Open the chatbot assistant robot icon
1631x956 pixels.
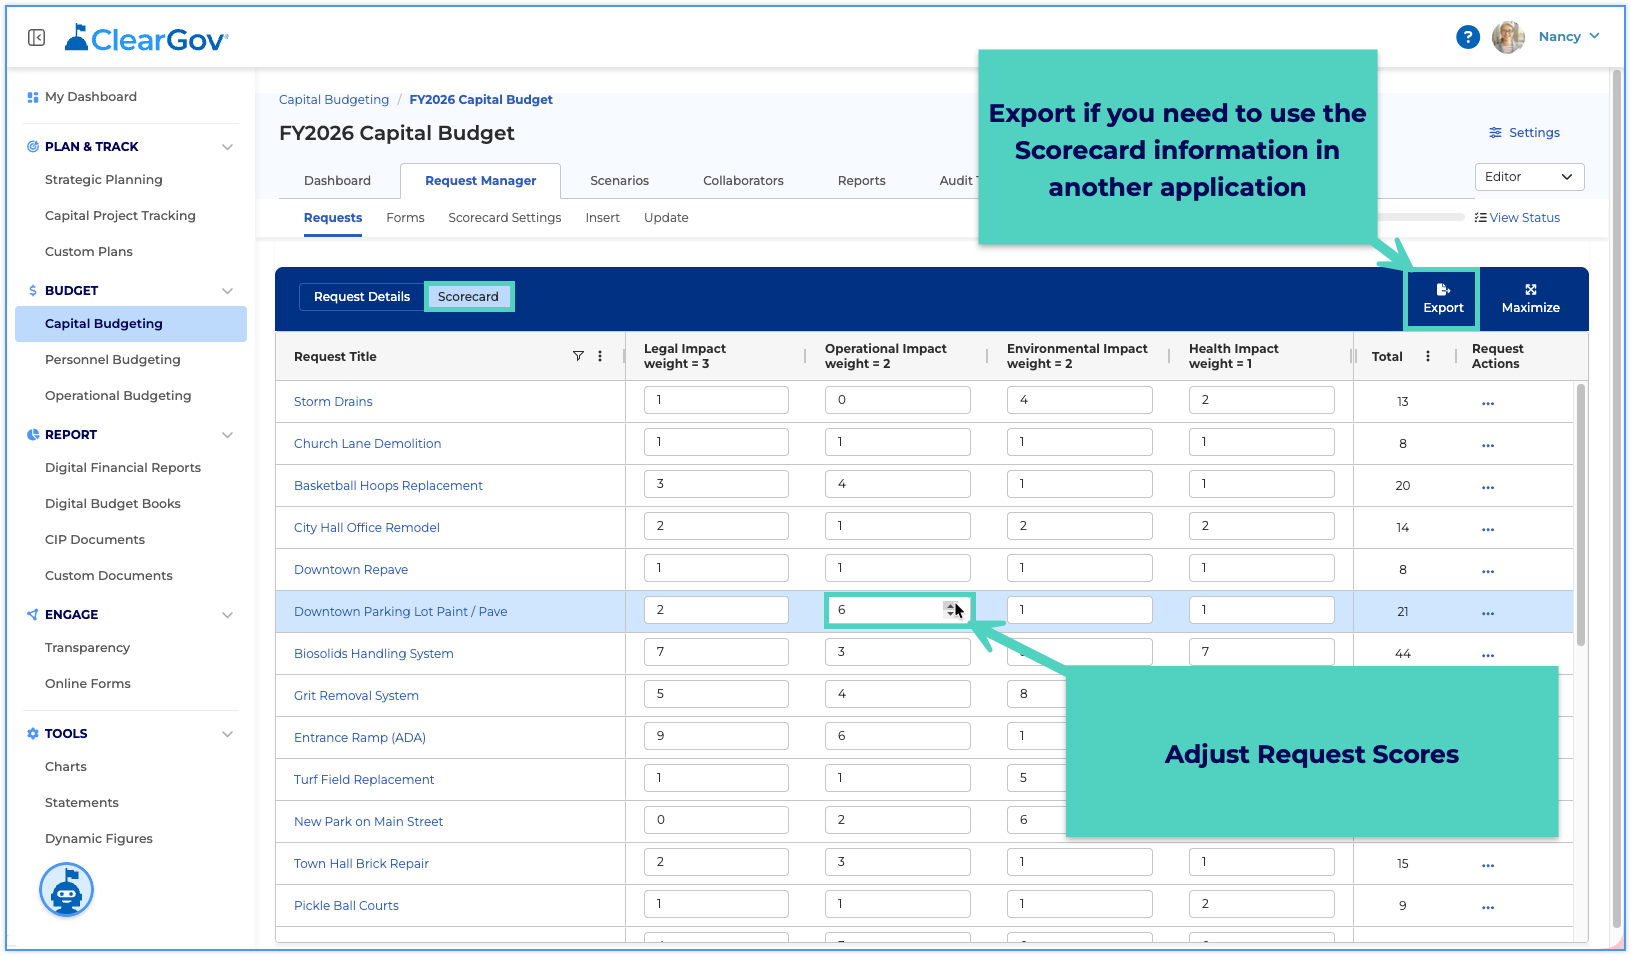tap(66, 889)
